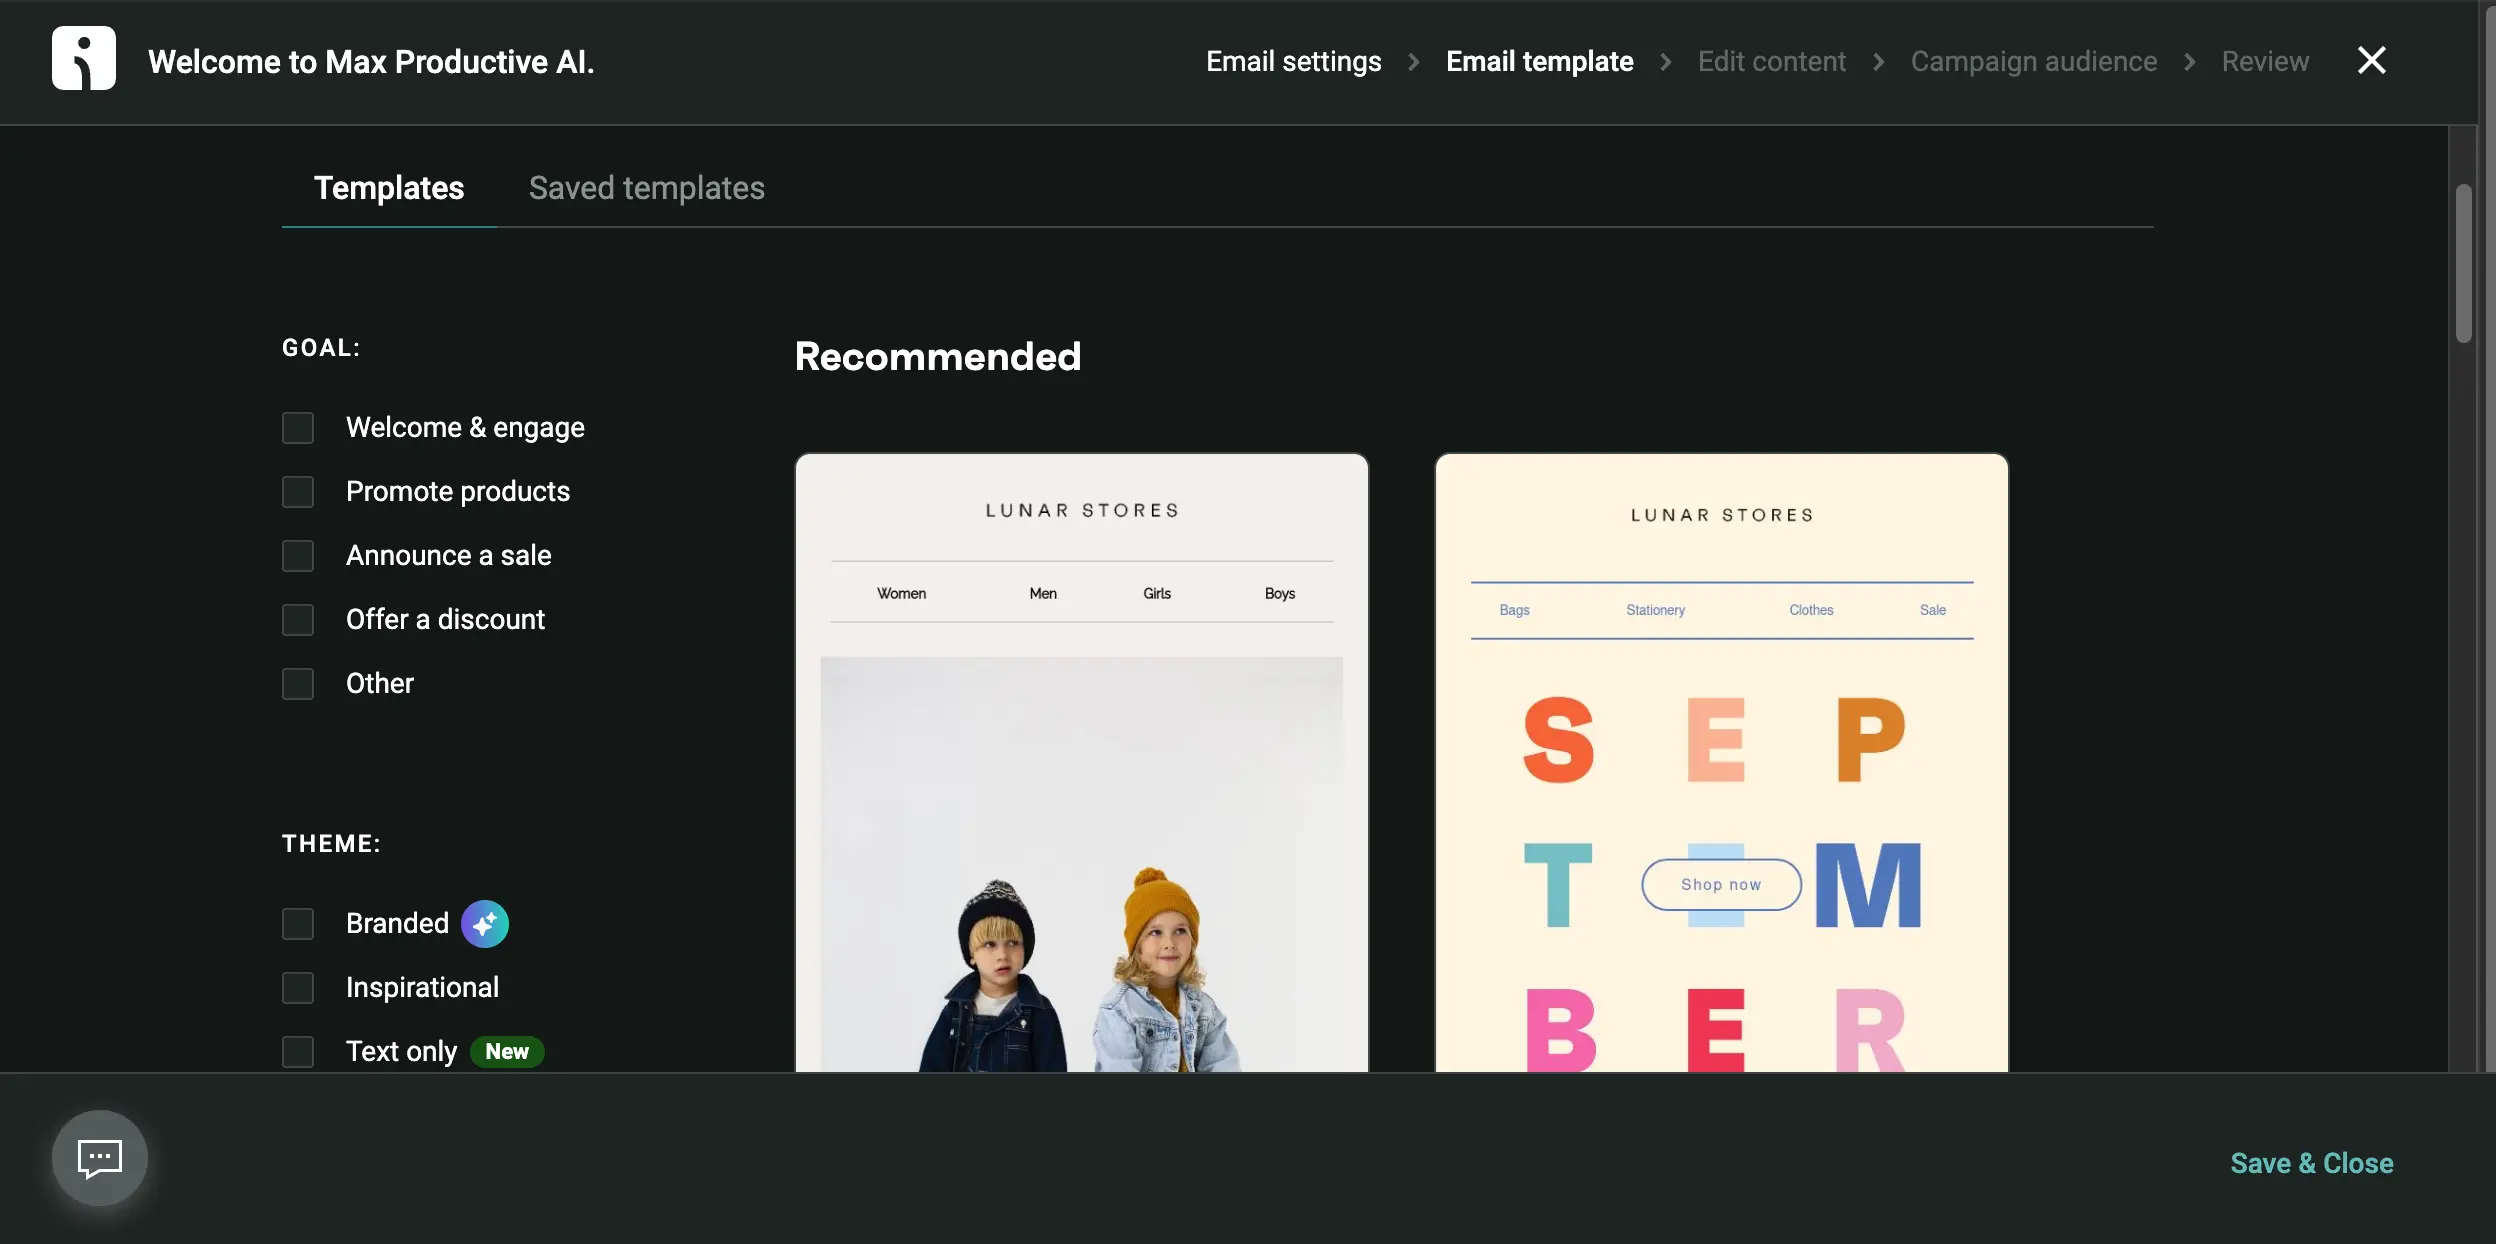Click the Branded AI sparkle badge
This screenshot has height=1244, width=2496.
[485, 924]
